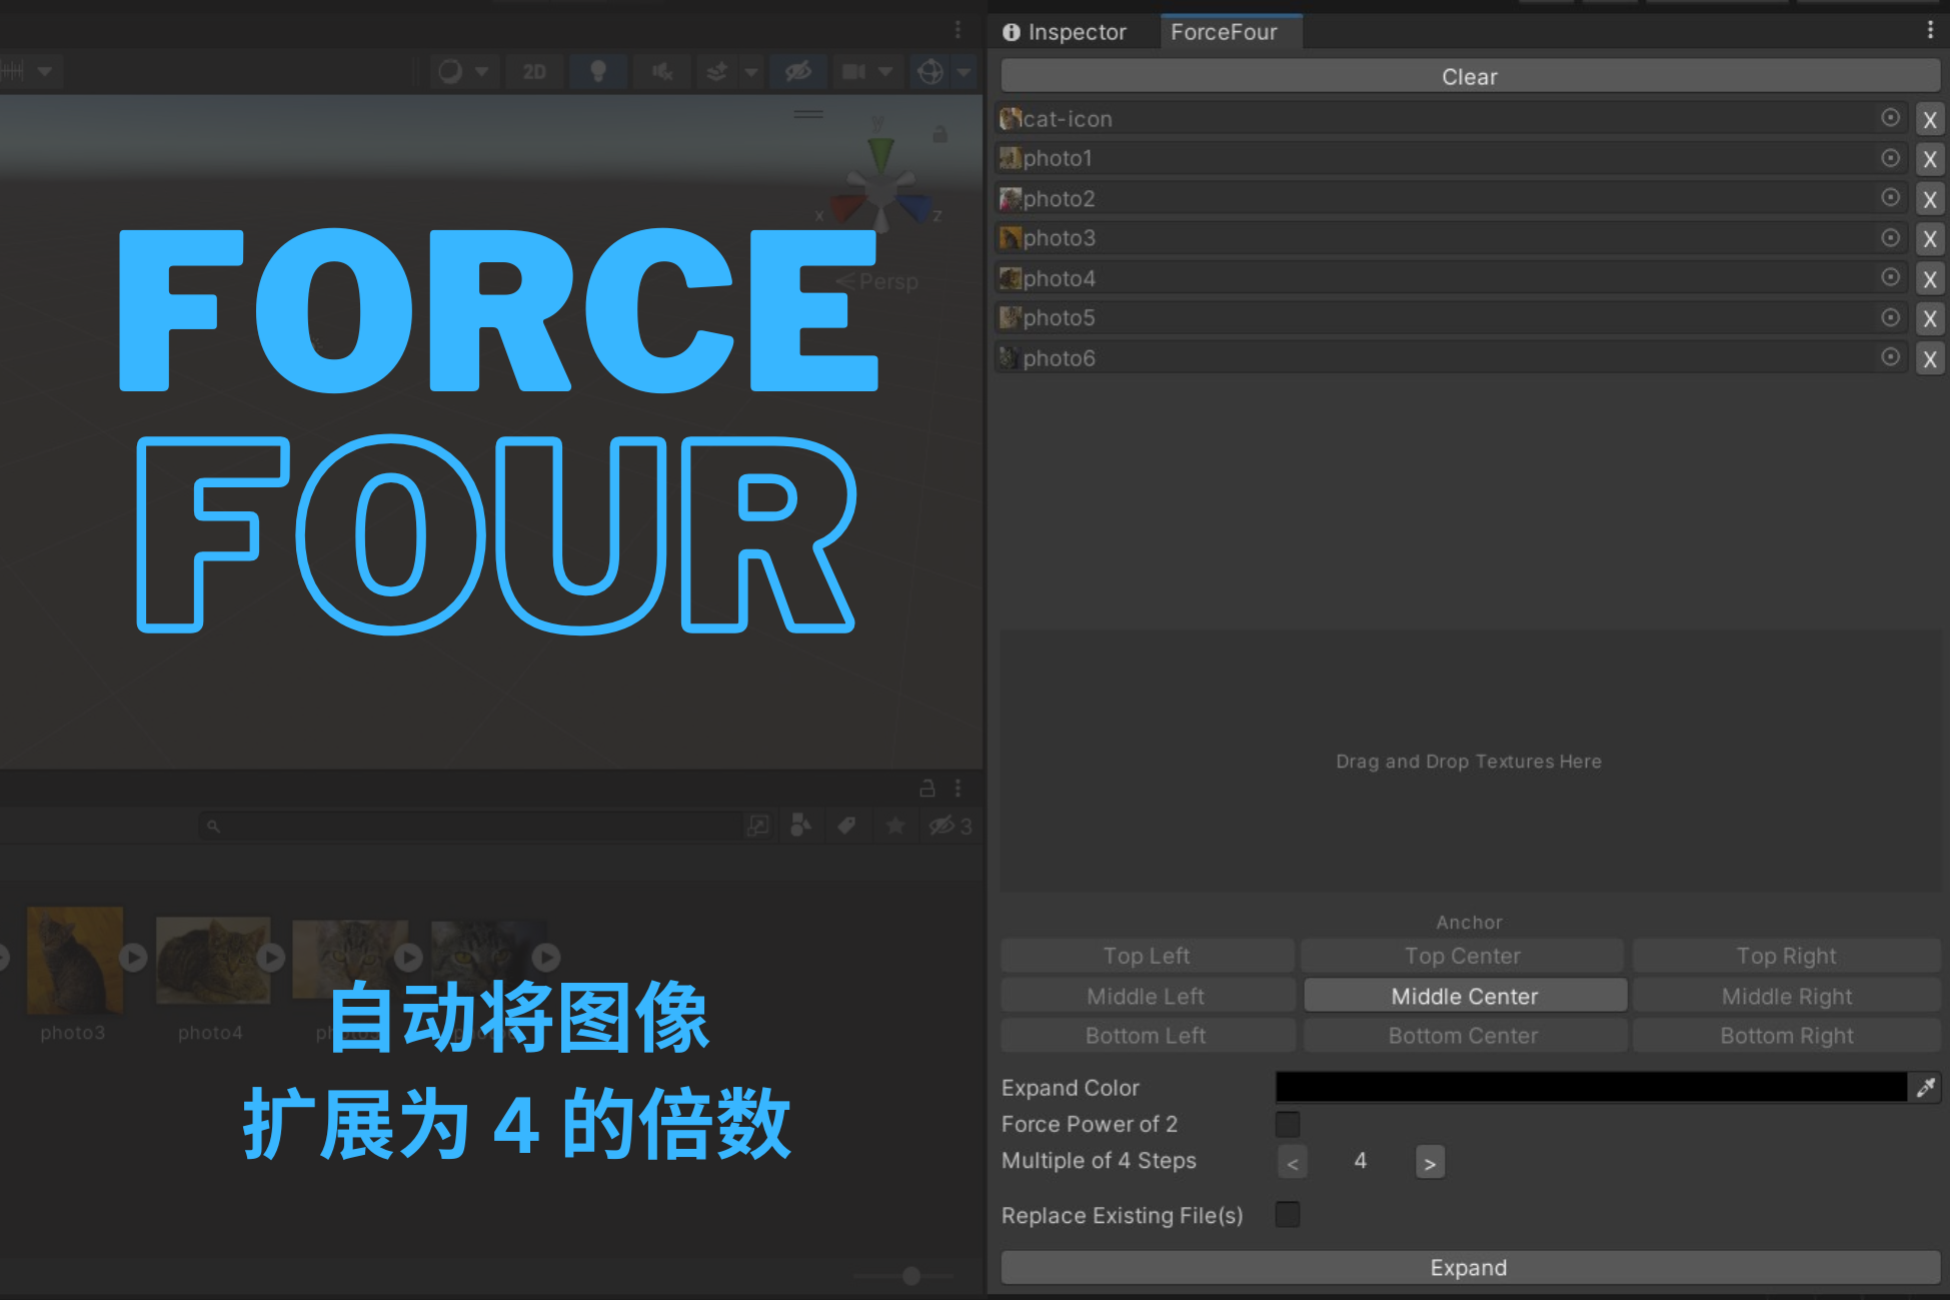
Task: Switch to the Inspector tab
Action: click(1065, 32)
